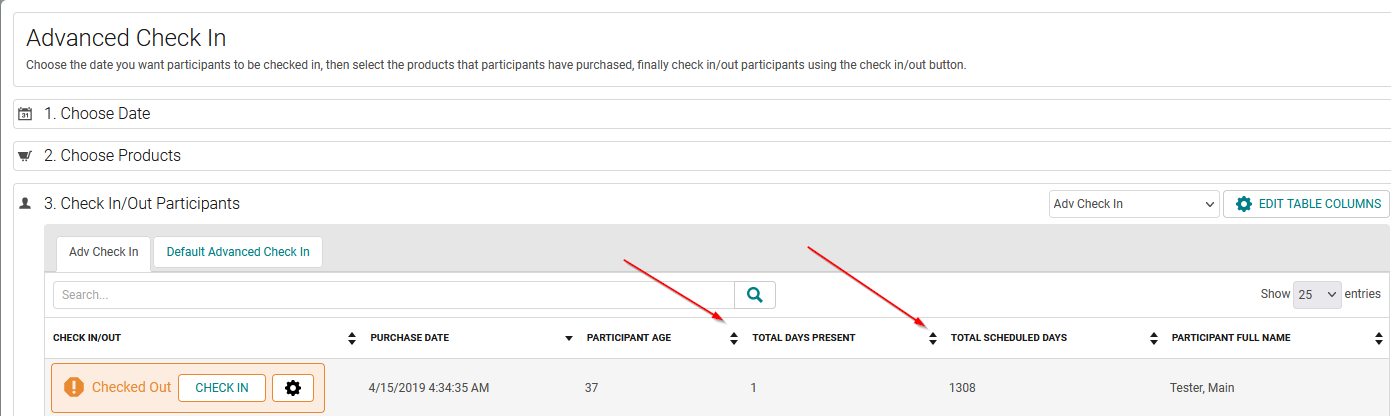Open the gear settings for Main Tester
Viewport: 1391px width, 416px height.
point(293,388)
